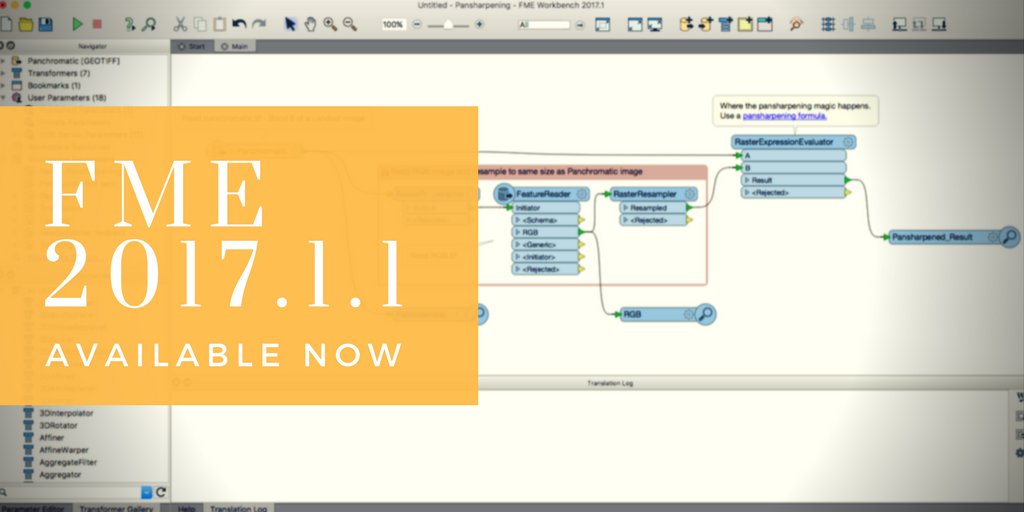Expand the <Generic> port on FeatureReader
1024x512 pixels.
pyautogui.click(x=518, y=245)
